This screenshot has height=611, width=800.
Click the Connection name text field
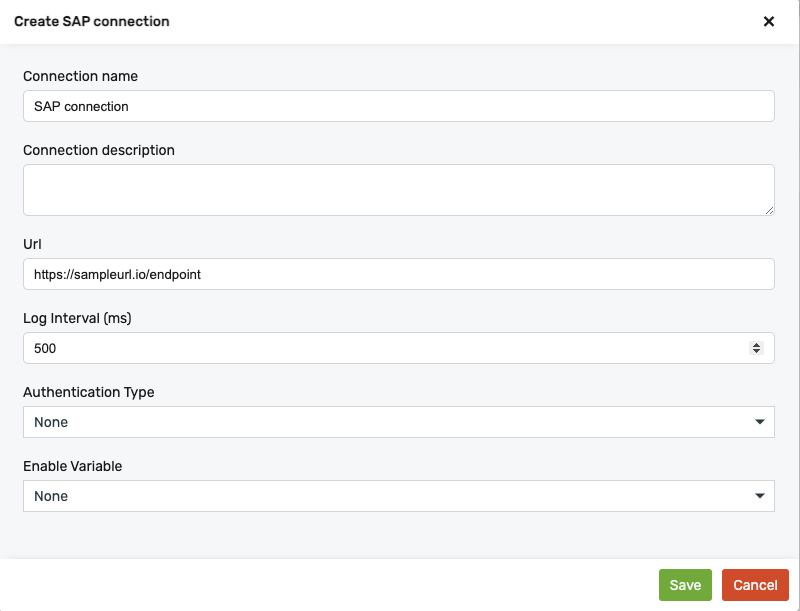click(398, 106)
